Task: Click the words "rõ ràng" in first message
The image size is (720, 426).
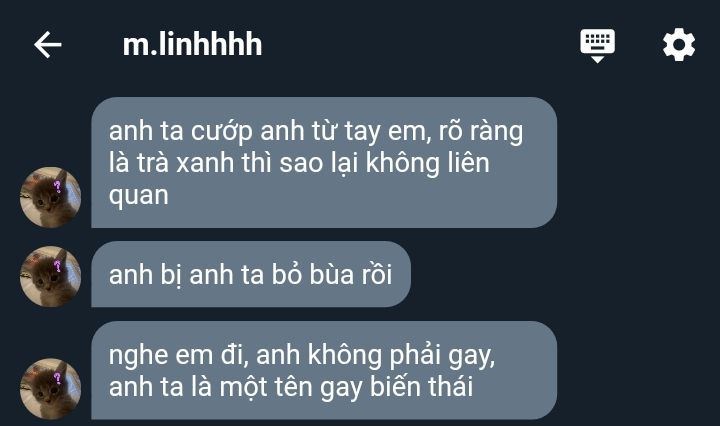Action: [x=481, y=131]
